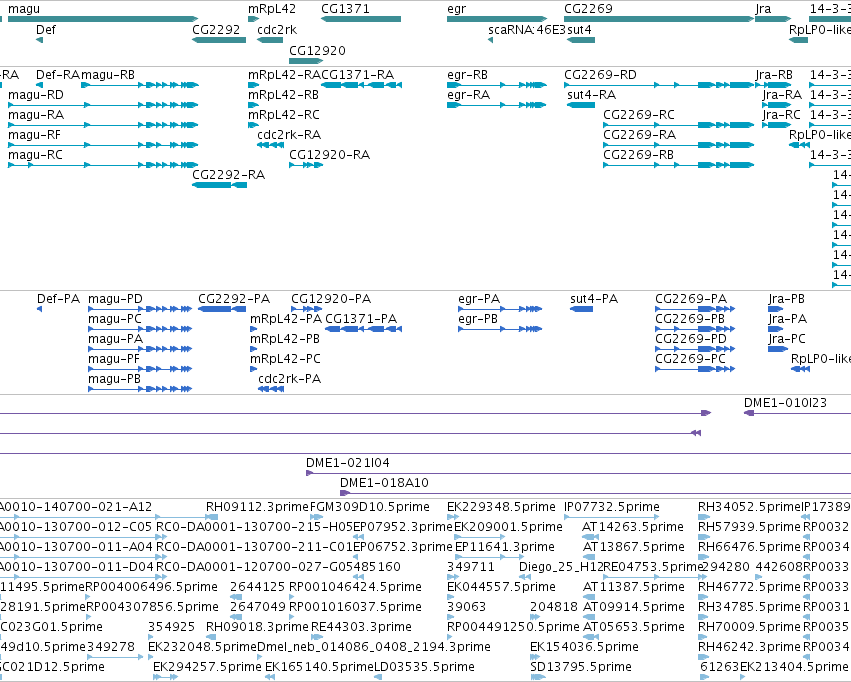Click the sut4-RA transcript label

tap(592, 95)
